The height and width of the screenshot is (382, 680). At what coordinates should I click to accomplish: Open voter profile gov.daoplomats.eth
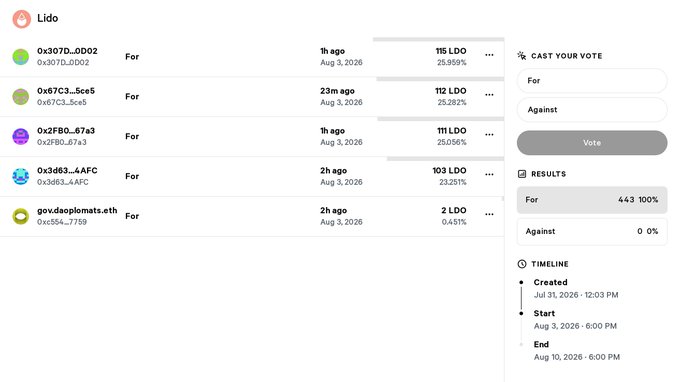[77, 211]
